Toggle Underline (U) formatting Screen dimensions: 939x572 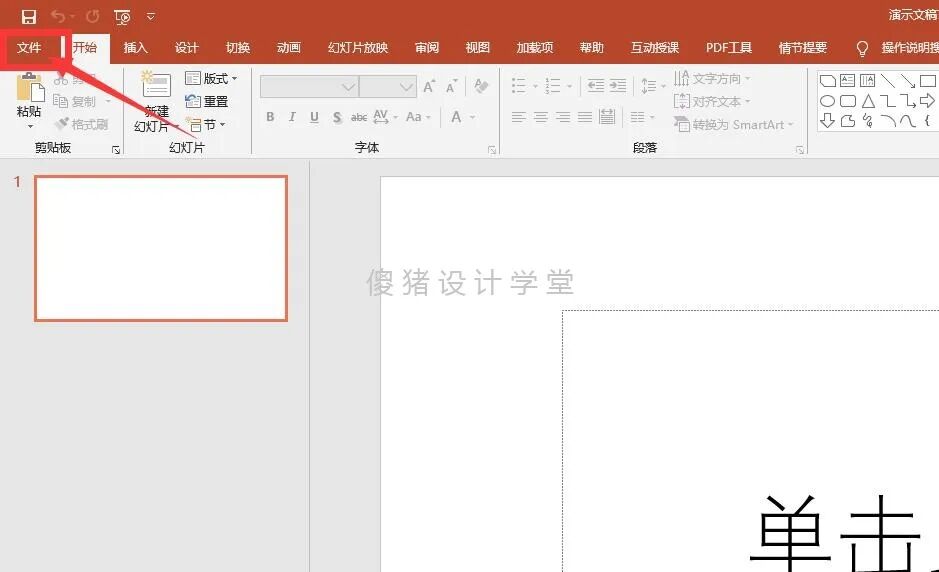click(x=314, y=117)
